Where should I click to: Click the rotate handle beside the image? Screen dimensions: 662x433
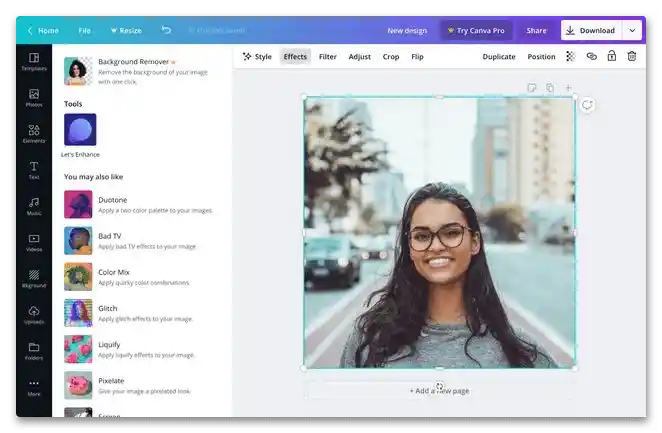tap(587, 105)
